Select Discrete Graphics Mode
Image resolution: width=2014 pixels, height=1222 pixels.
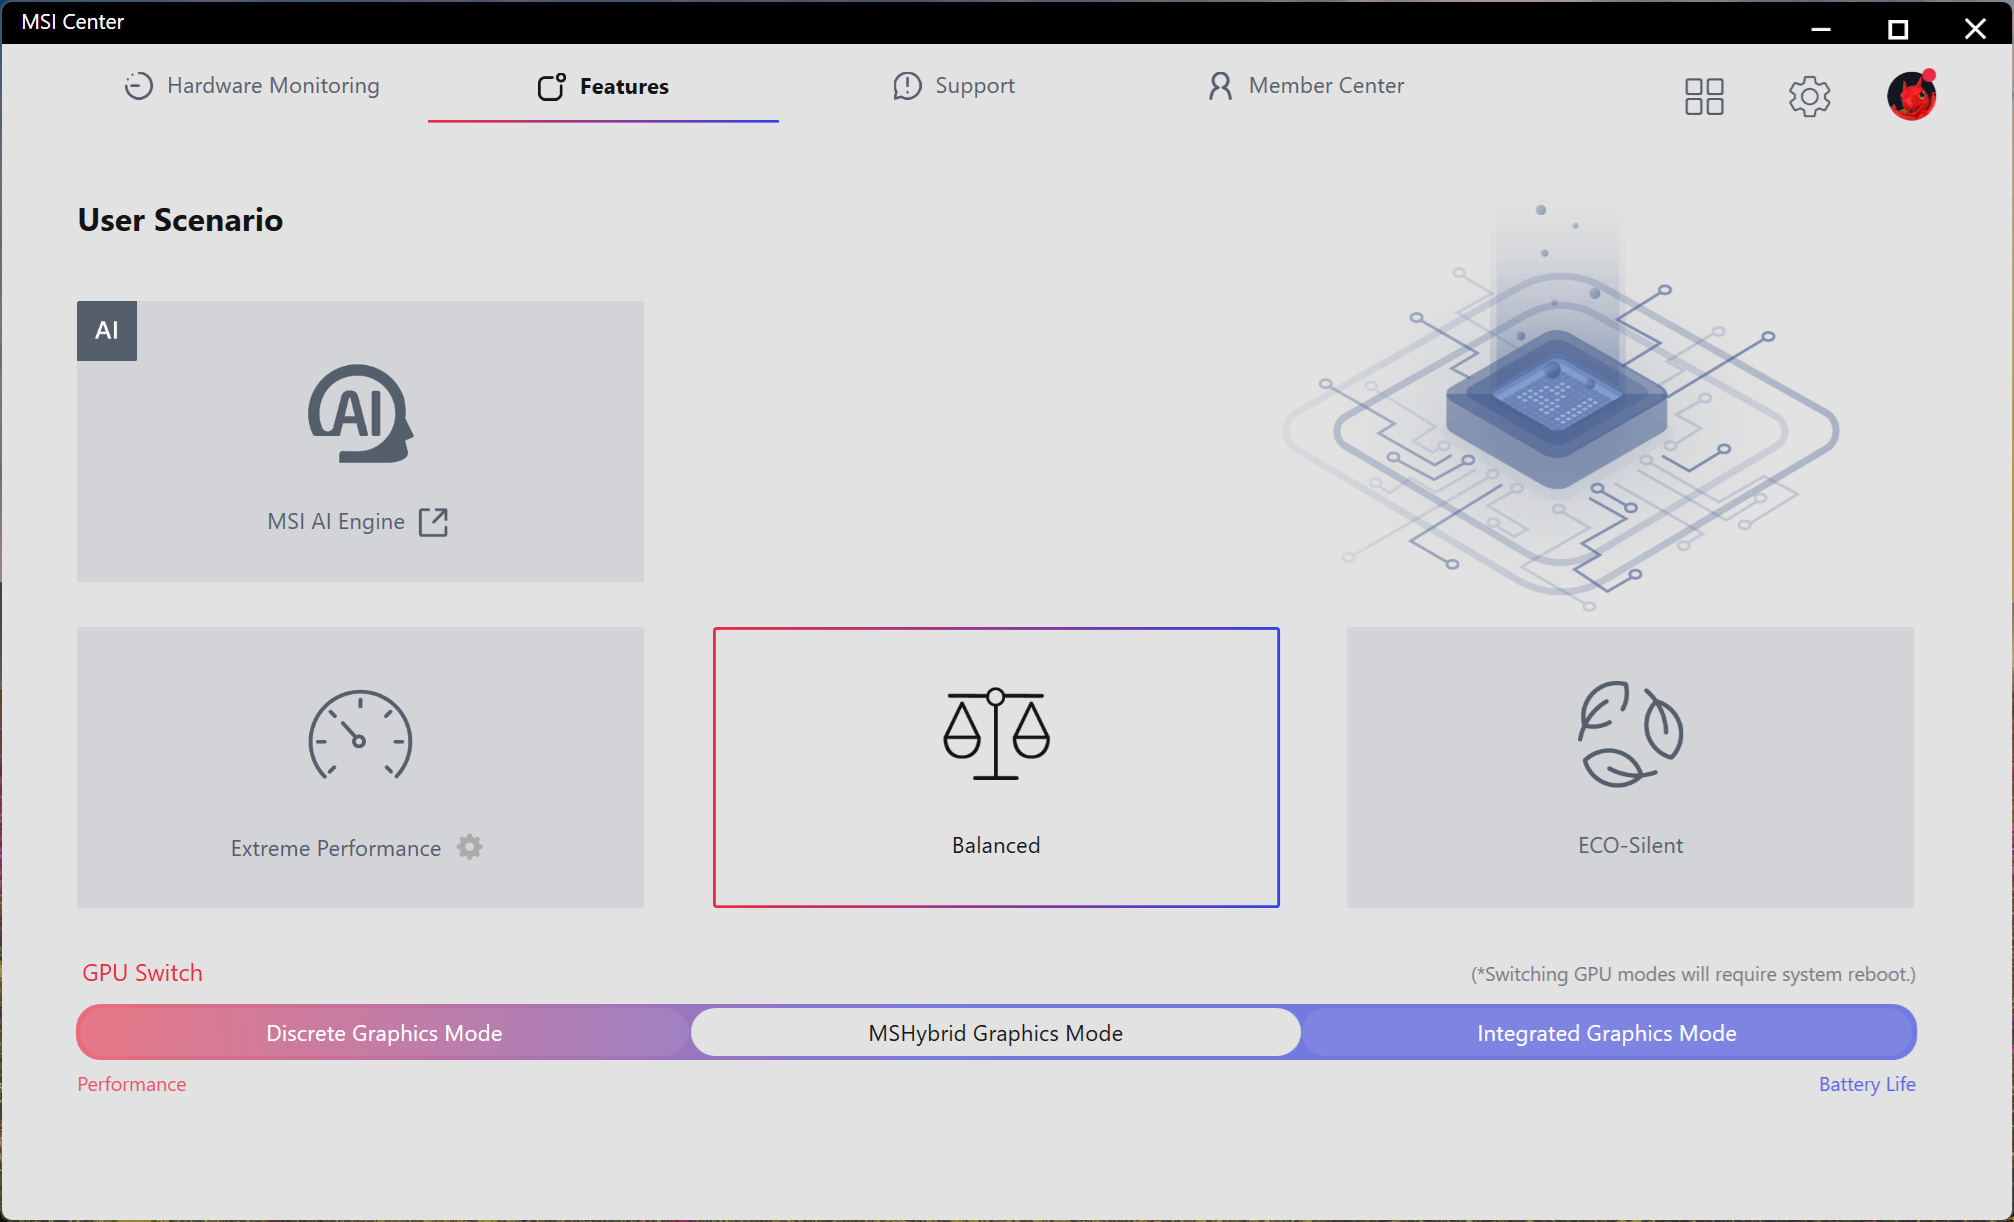[384, 1033]
